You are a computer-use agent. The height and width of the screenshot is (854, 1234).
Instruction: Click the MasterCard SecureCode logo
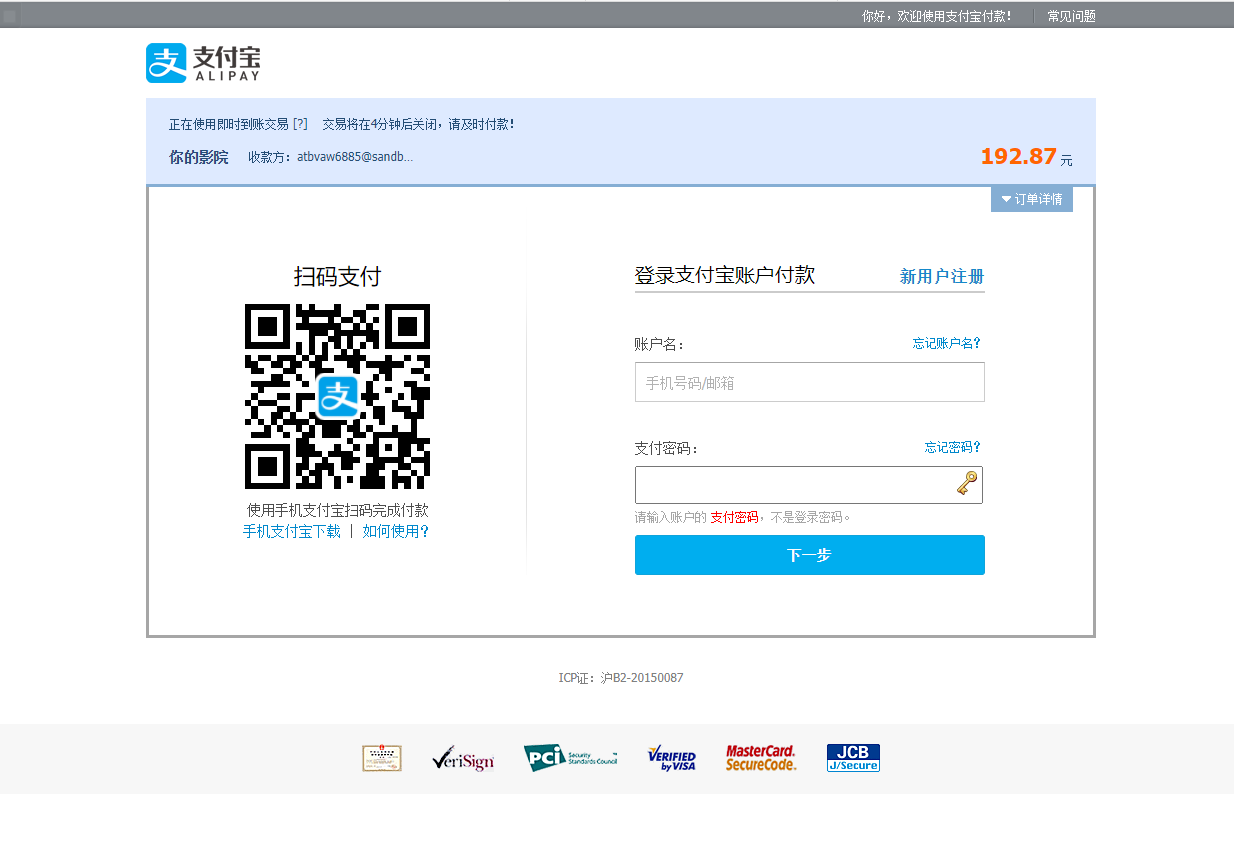[x=761, y=758]
